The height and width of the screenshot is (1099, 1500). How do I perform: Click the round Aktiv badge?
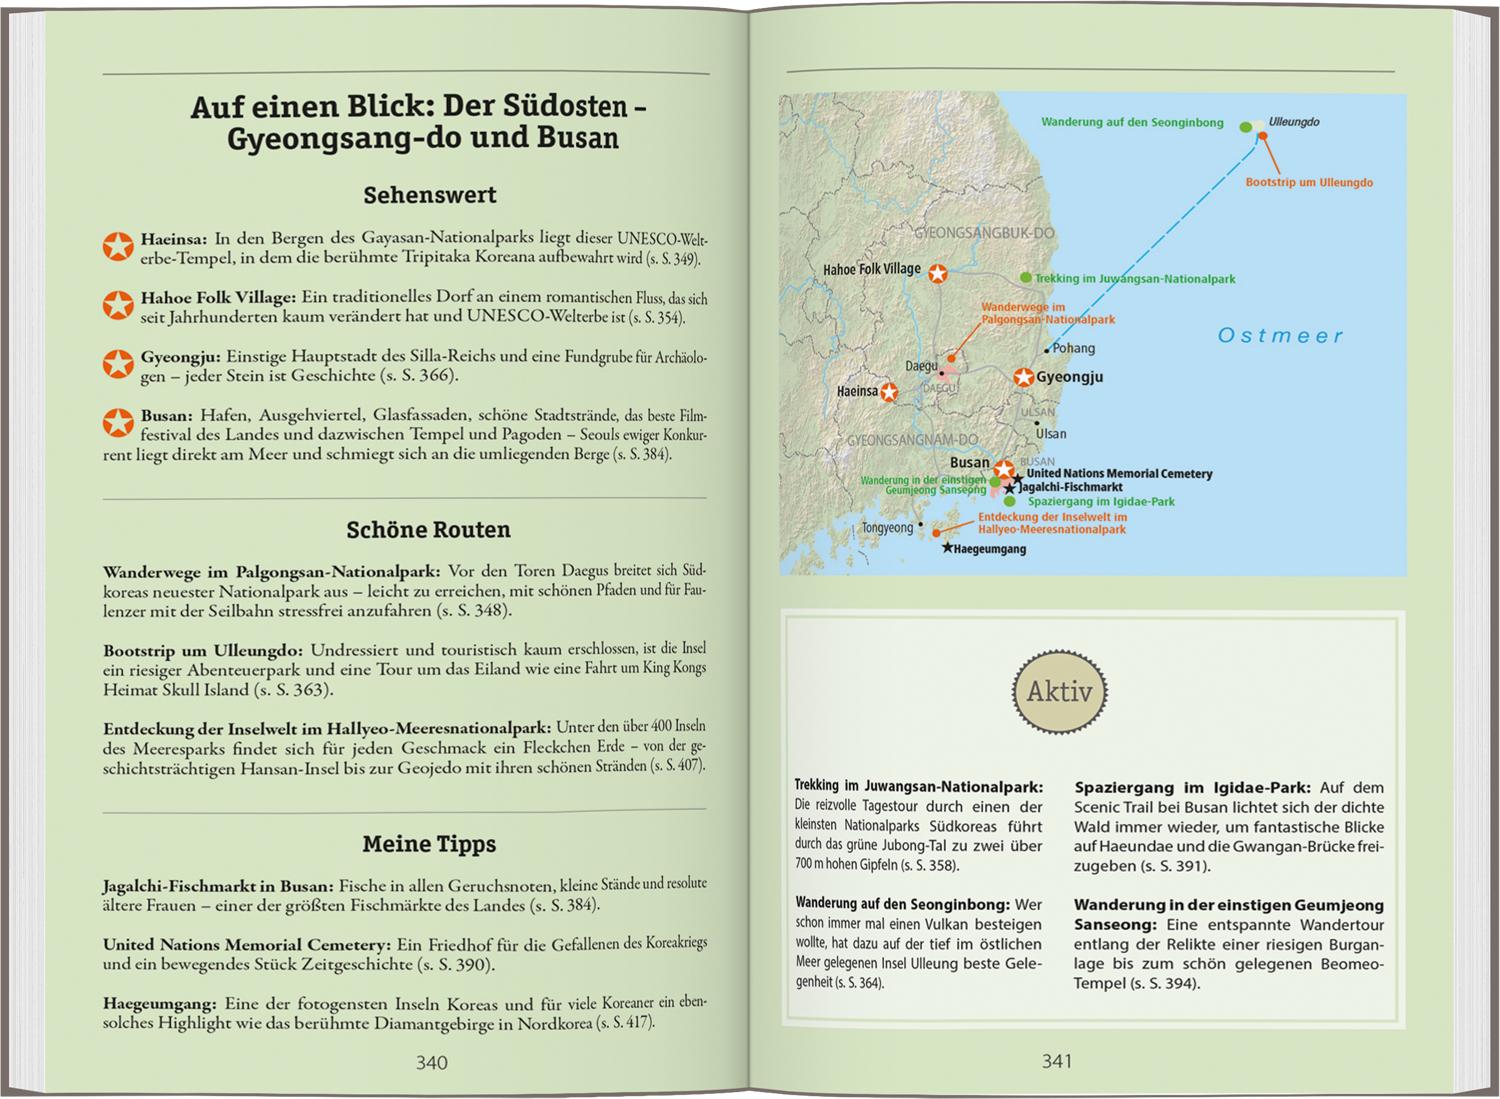(1059, 692)
